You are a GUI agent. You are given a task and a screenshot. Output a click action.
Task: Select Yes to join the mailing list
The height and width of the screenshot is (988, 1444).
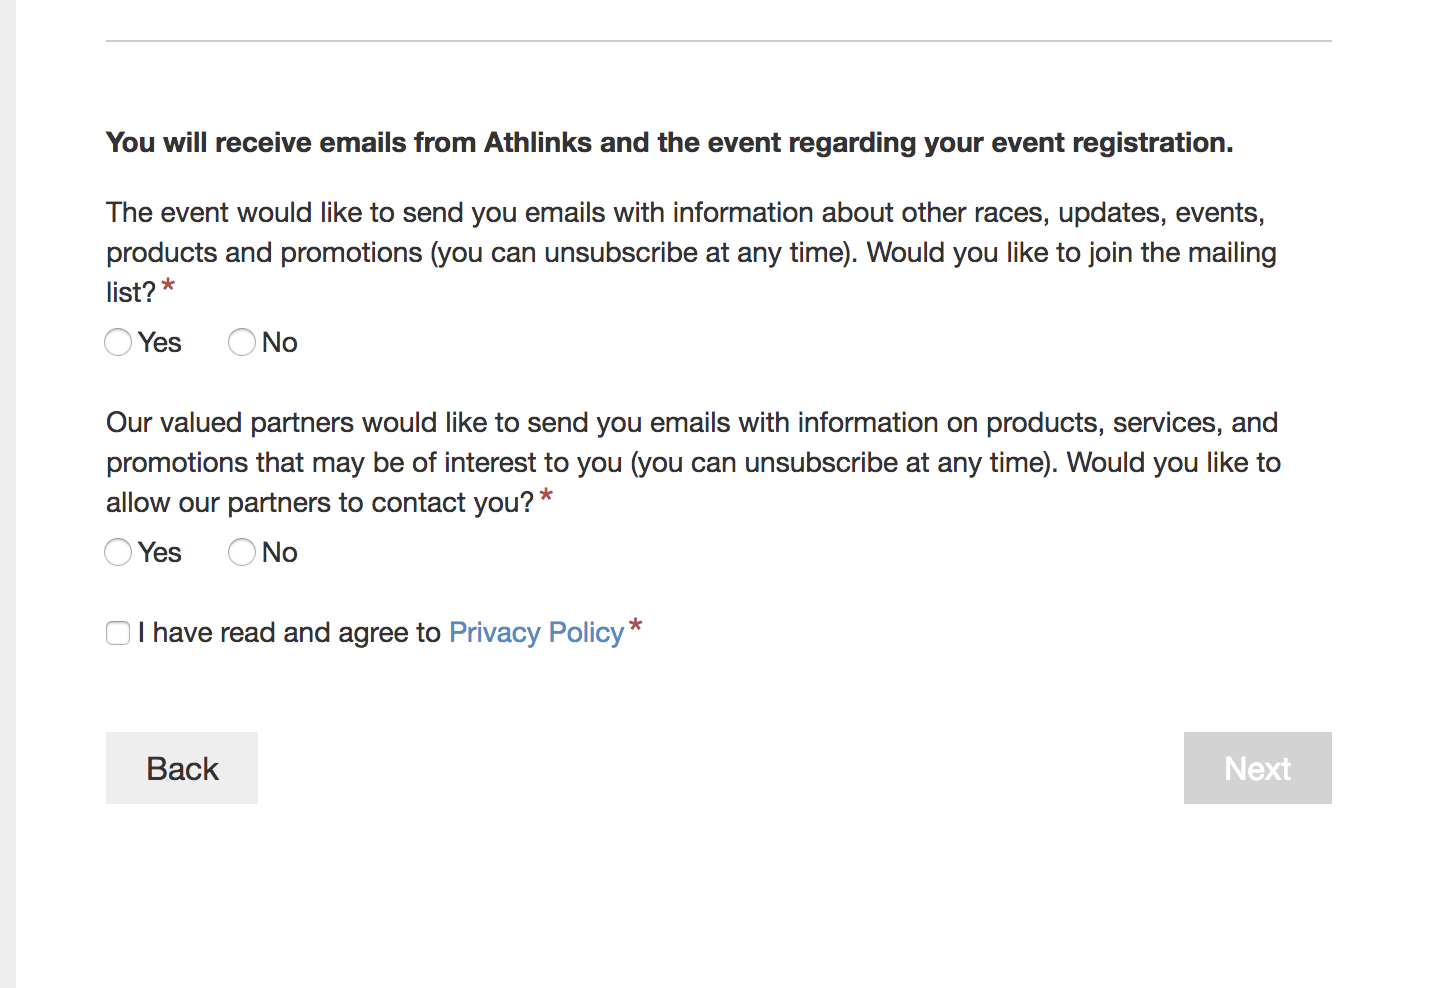pos(118,342)
